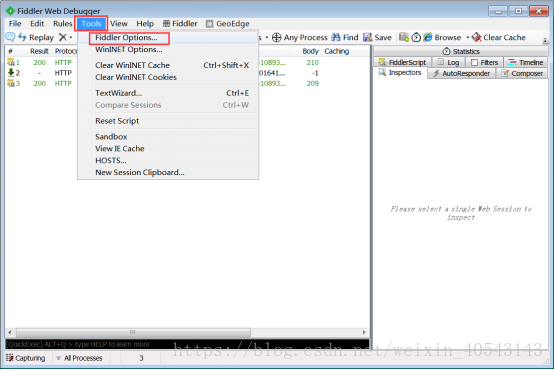The image size is (554, 370).
Task: Choose Reset Script in Tools menu
Action: point(117,121)
